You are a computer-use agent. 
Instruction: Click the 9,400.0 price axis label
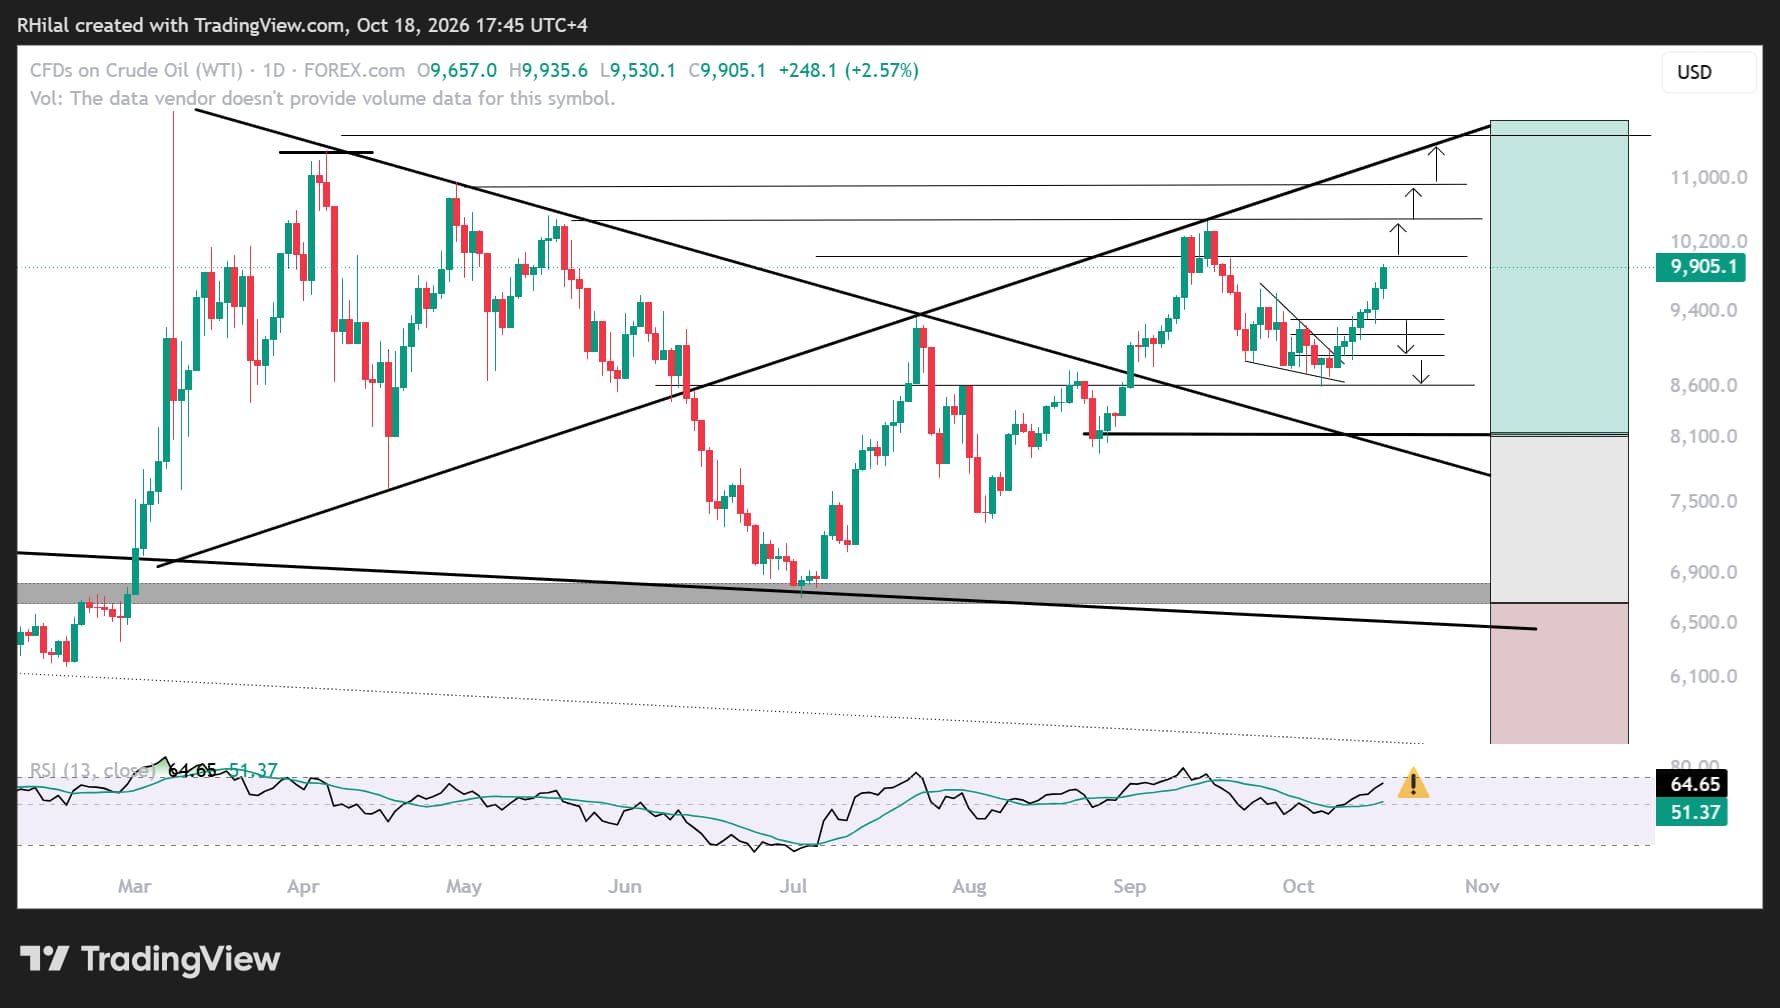click(x=1704, y=310)
